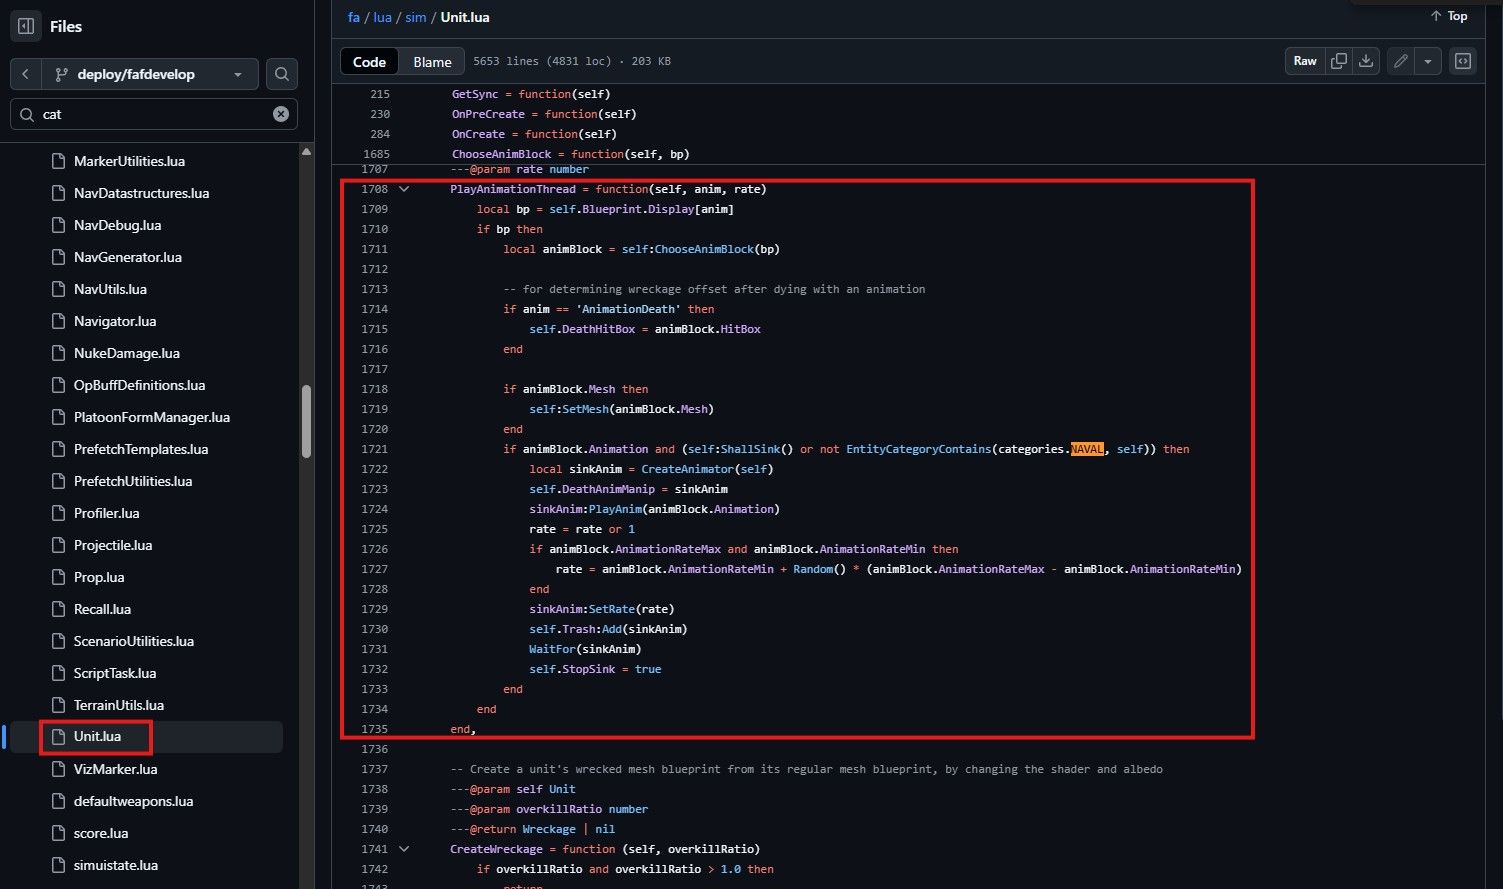The image size is (1503, 889).
Task: Open NavDatastructures.lua file
Action: point(141,193)
